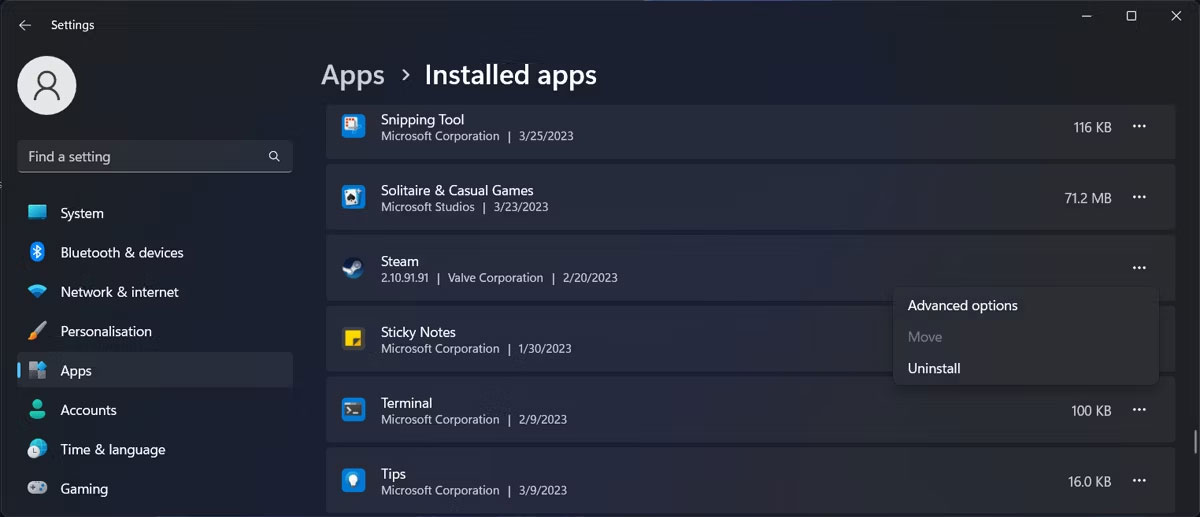Click the 100 KB size value
Screen dimensions: 1200x517
pyautogui.click(x=1091, y=410)
